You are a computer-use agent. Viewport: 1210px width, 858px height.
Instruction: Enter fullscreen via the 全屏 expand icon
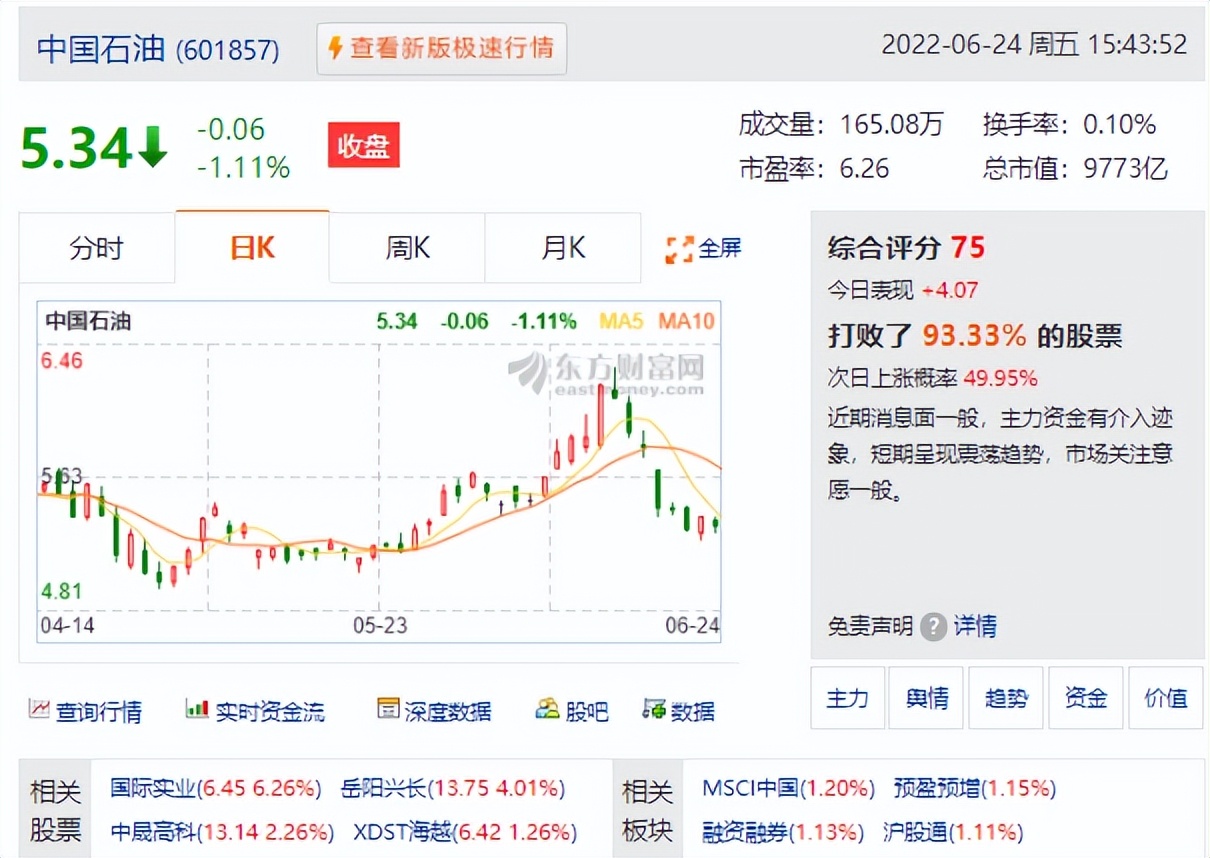coord(682,248)
